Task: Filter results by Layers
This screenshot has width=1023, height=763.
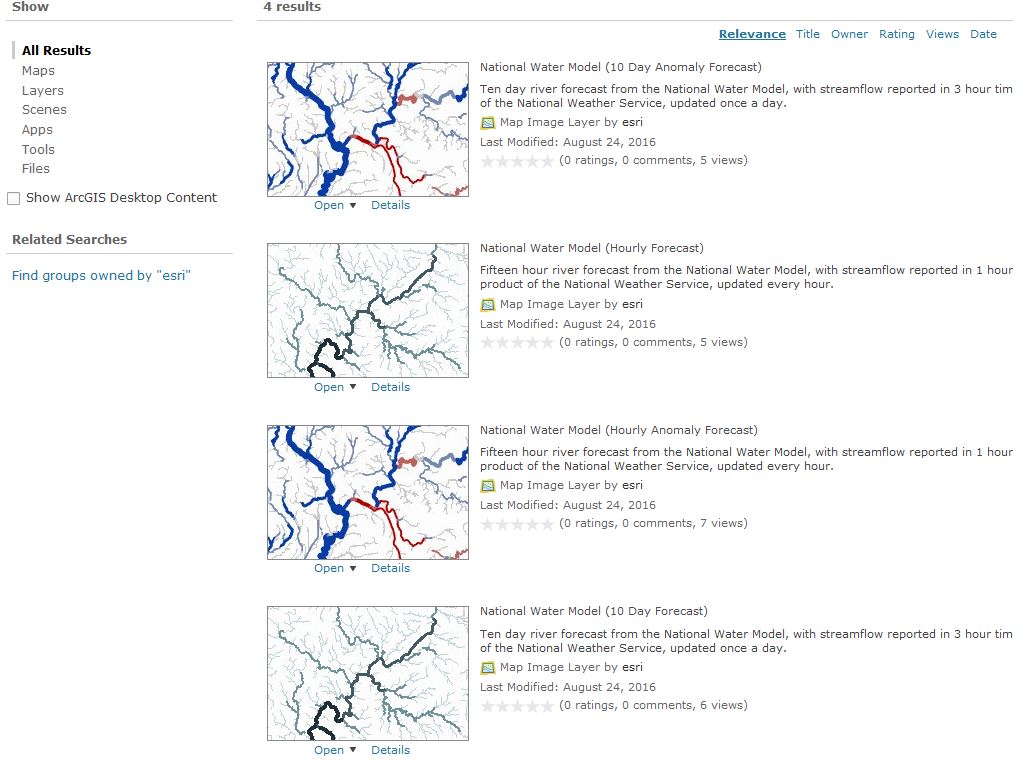Action: (x=42, y=91)
